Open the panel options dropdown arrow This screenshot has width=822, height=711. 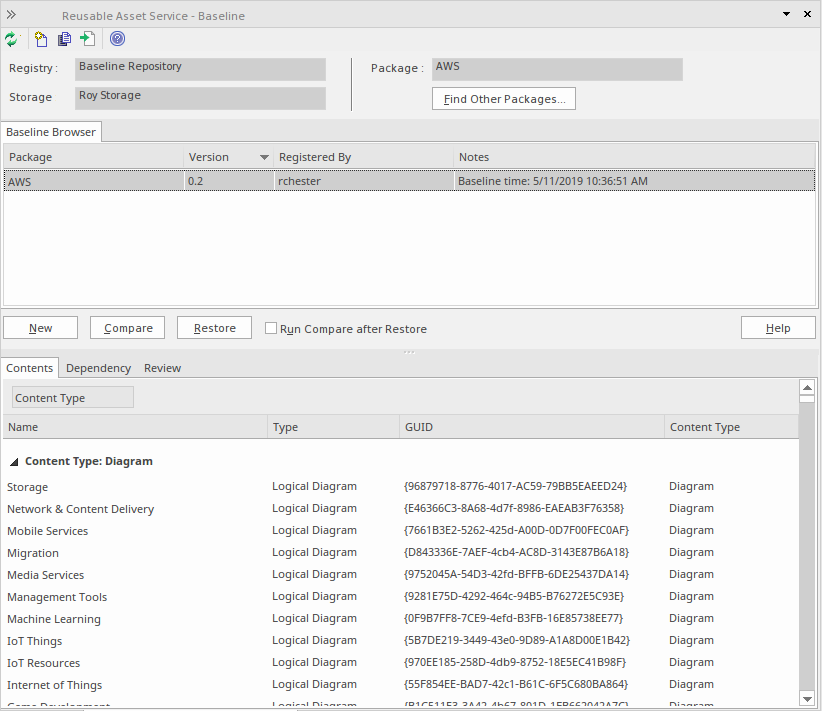(785, 15)
